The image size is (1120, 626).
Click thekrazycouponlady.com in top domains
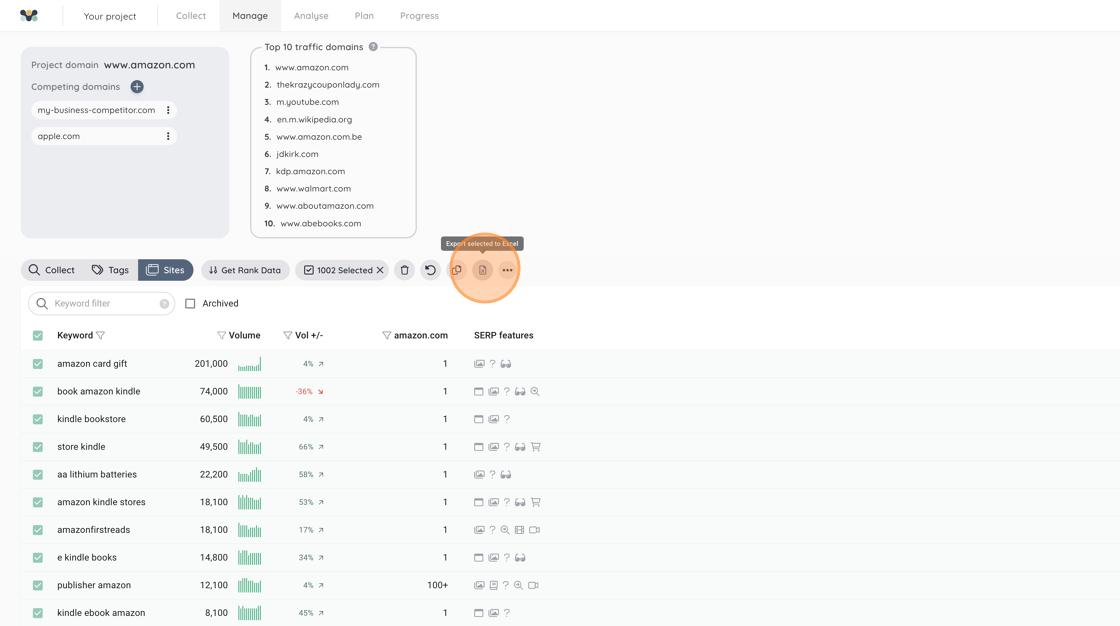[328, 84]
